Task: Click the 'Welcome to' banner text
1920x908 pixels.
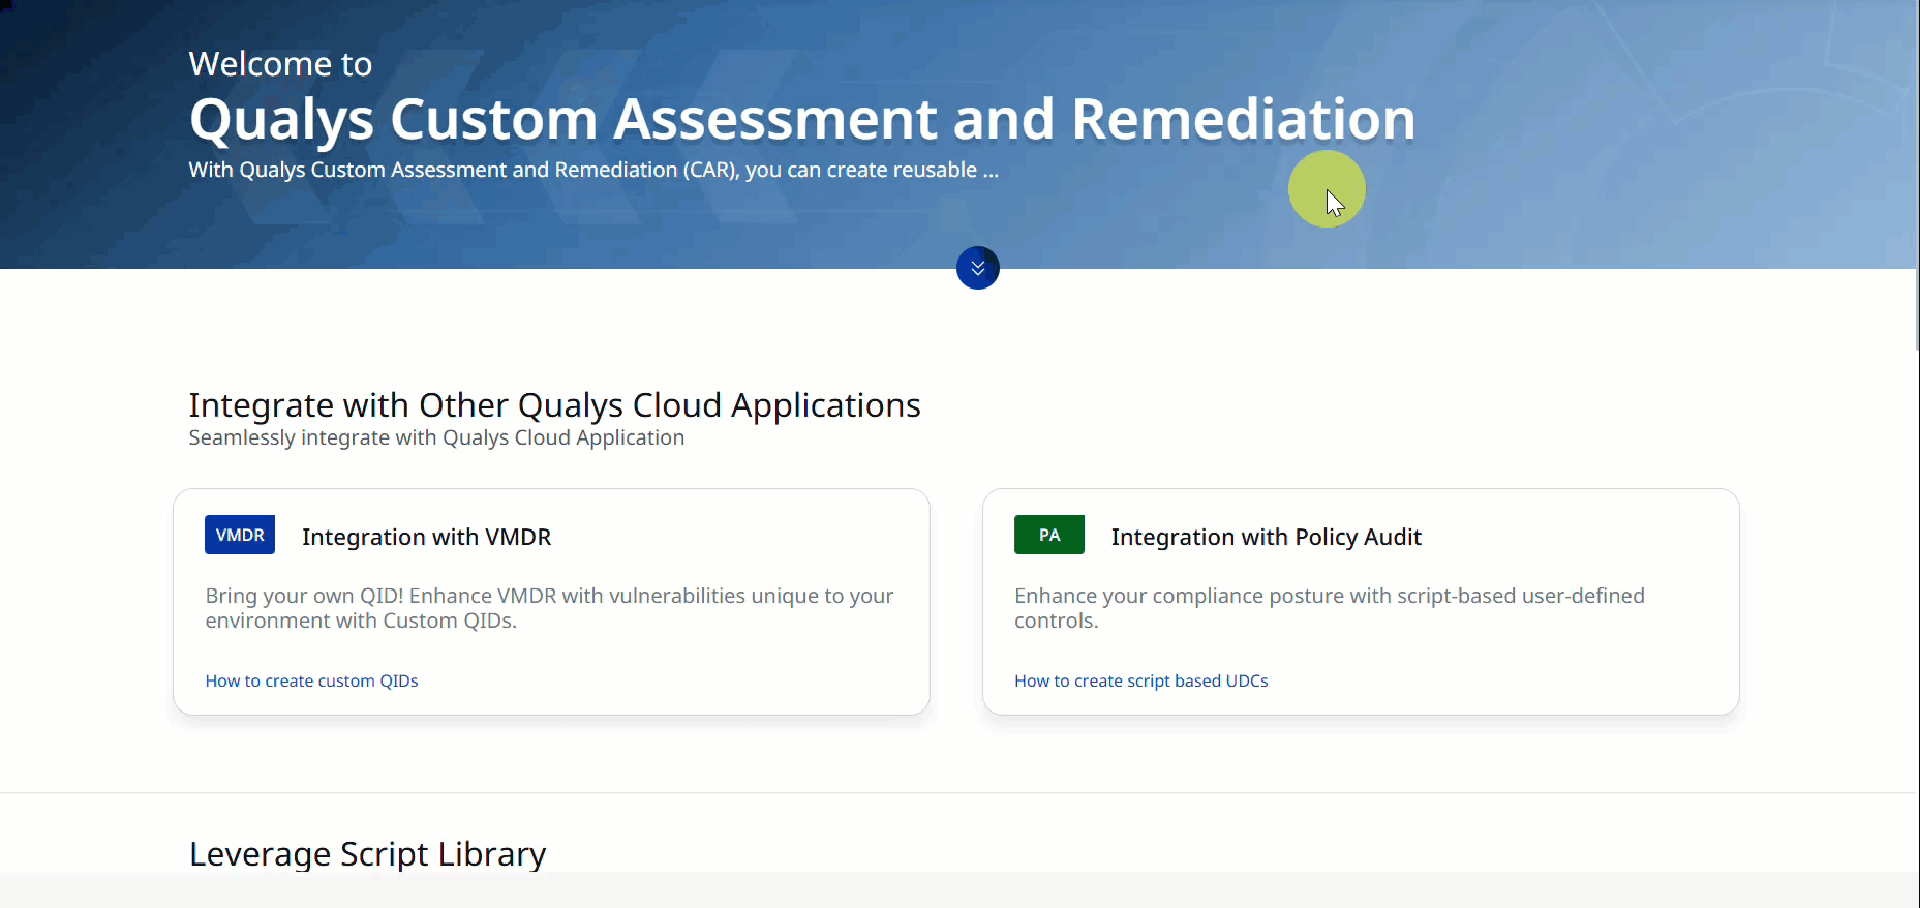Action: tap(280, 64)
